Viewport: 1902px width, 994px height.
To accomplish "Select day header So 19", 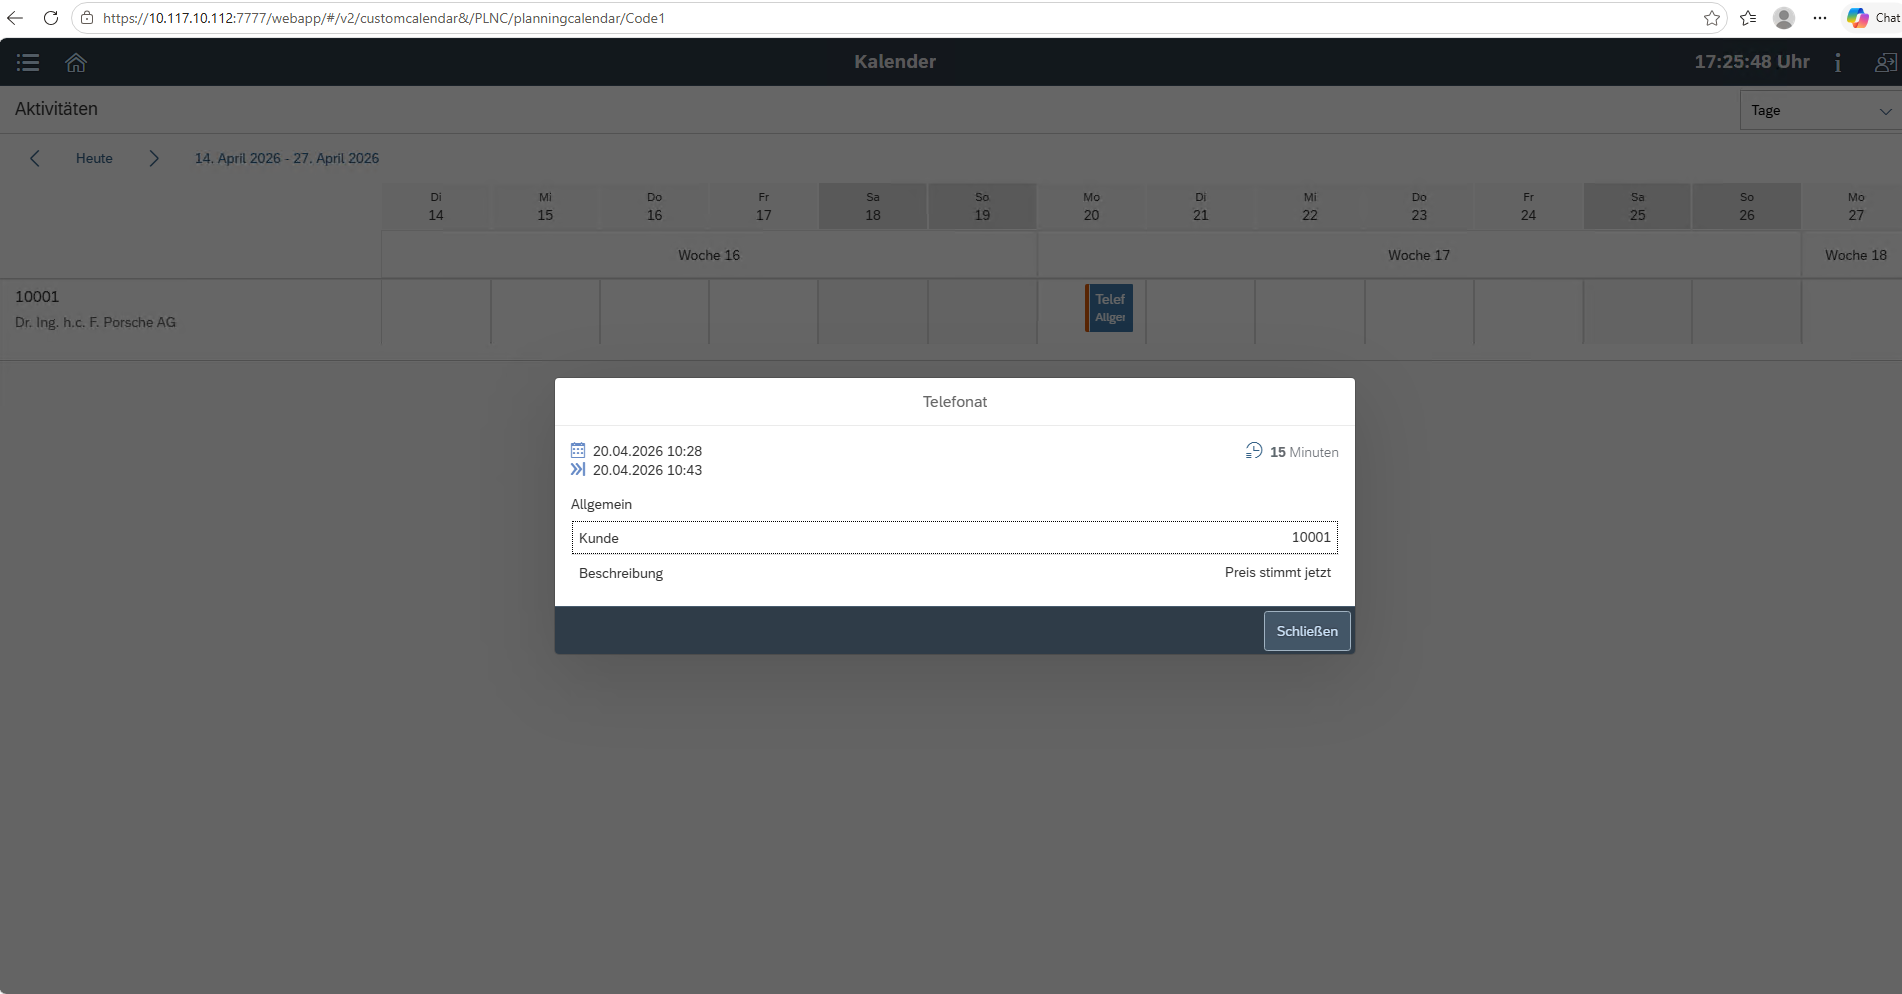I will [x=982, y=206].
